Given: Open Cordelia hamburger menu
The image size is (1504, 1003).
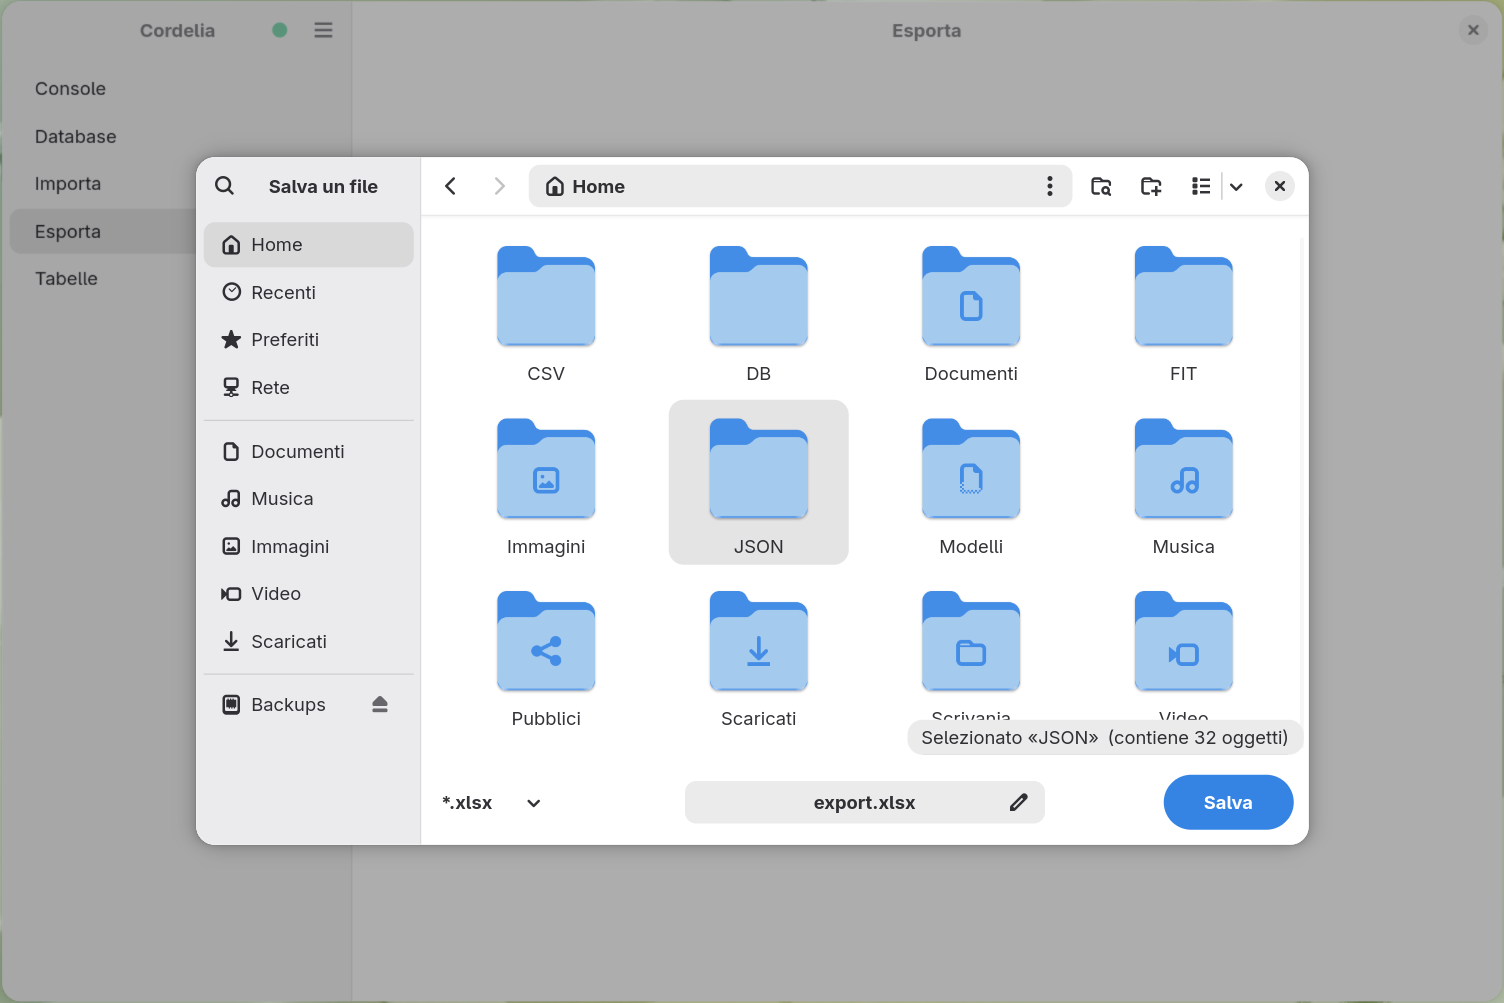Looking at the screenshot, I should click(323, 30).
